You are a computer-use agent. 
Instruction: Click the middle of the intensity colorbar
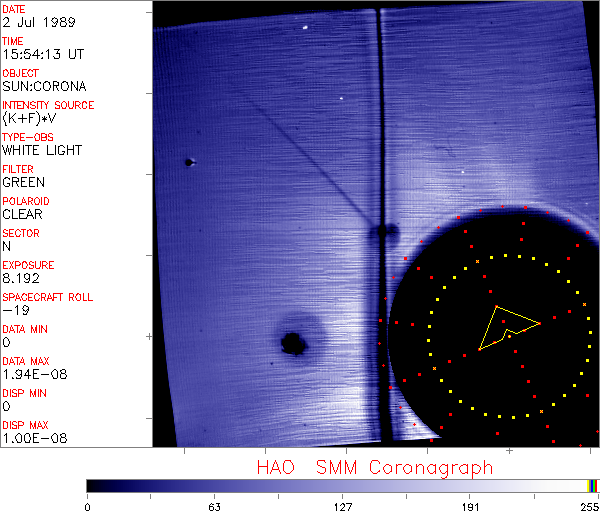tap(342, 485)
